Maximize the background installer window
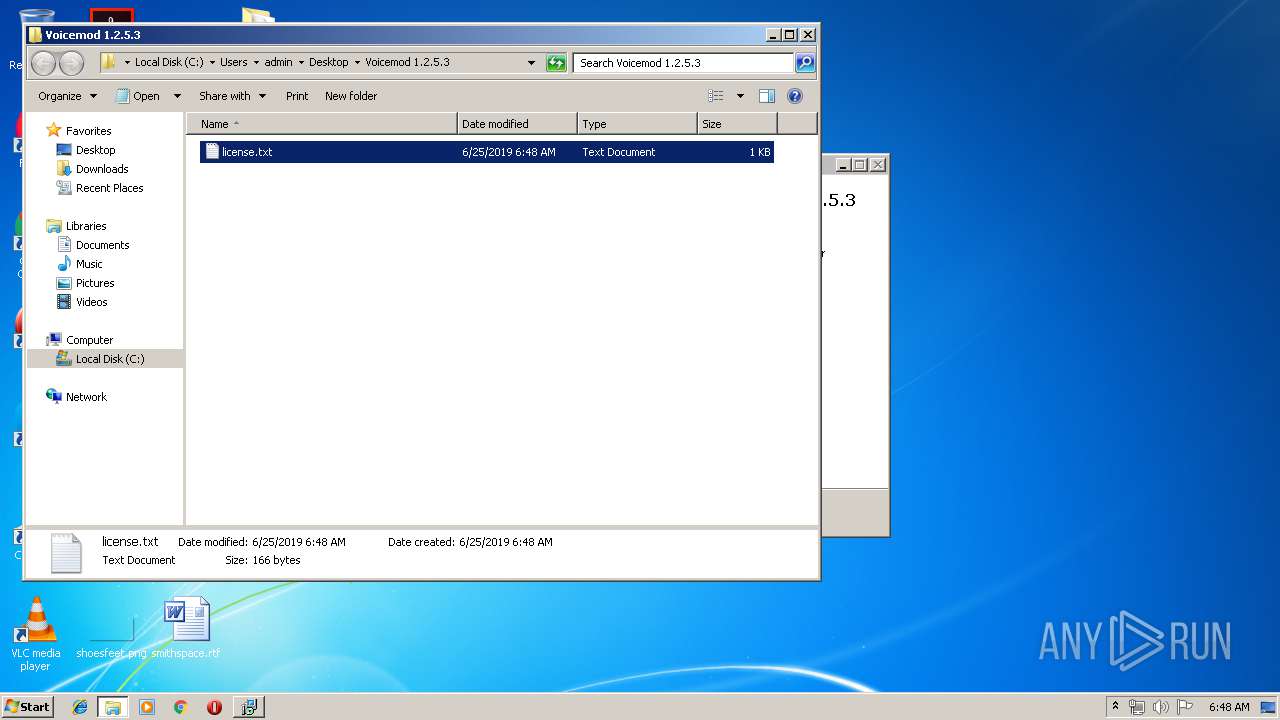Screen dimensions: 1280x720 (859, 165)
